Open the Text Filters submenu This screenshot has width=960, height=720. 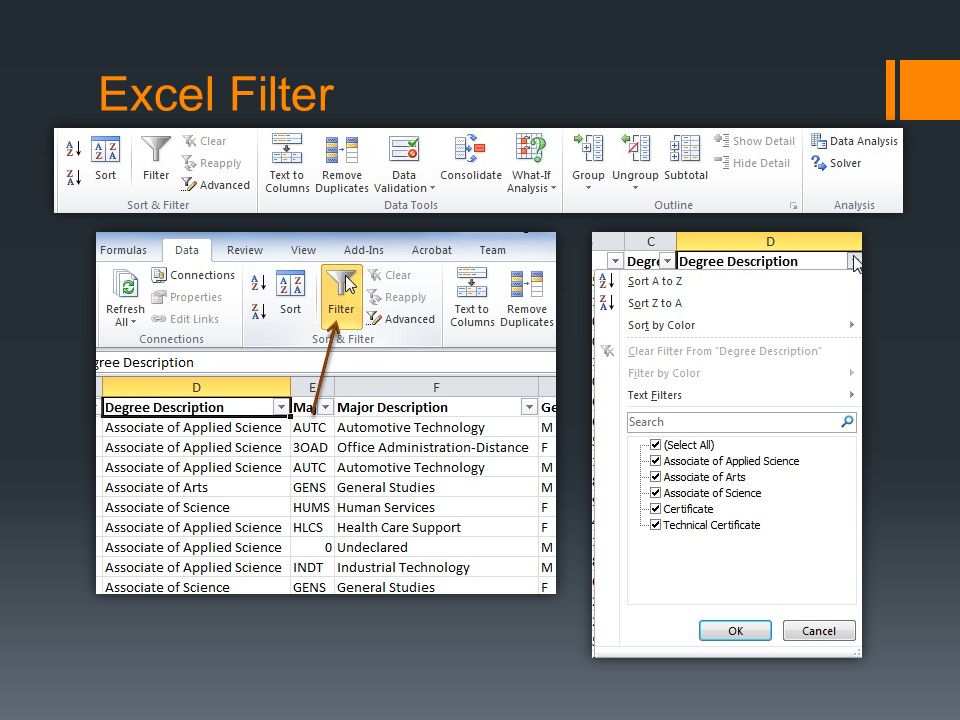click(x=741, y=395)
